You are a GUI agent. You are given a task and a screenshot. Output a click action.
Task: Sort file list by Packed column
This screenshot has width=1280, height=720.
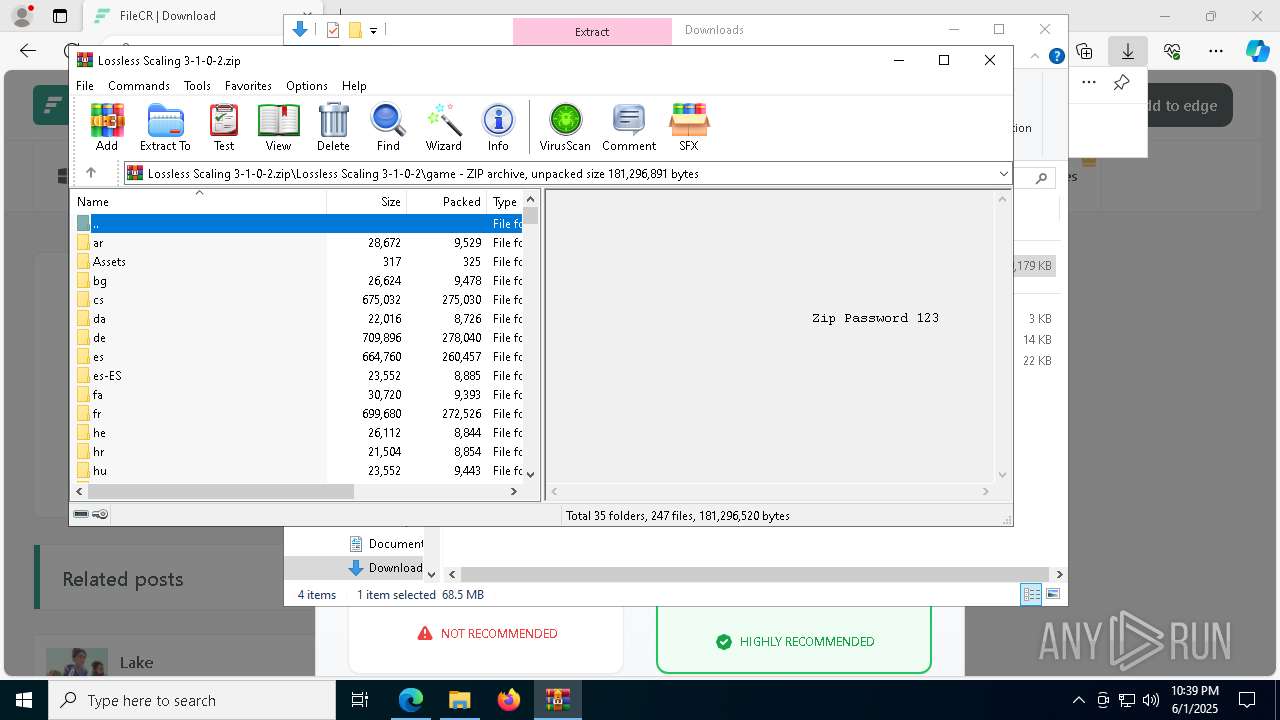447,201
